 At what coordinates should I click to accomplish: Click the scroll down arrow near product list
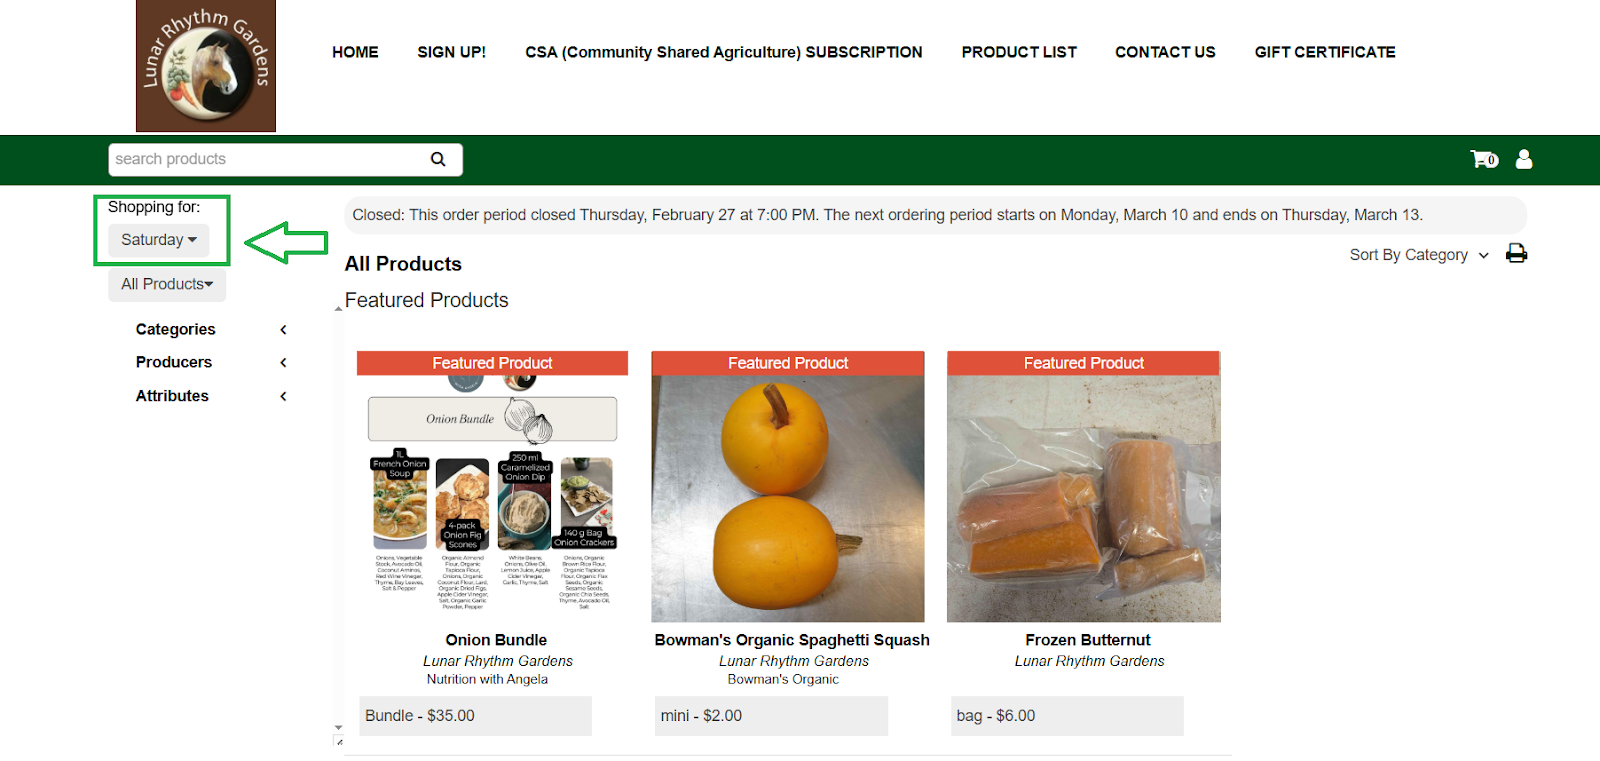(x=338, y=728)
